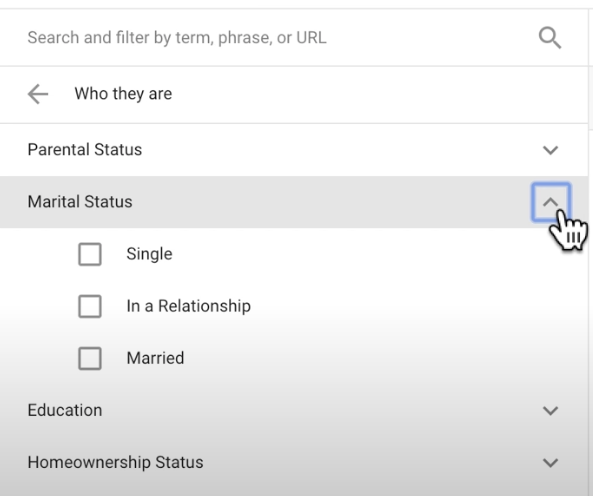The height and width of the screenshot is (496, 593).
Task: Click the Single option text
Action: pyautogui.click(x=149, y=254)
